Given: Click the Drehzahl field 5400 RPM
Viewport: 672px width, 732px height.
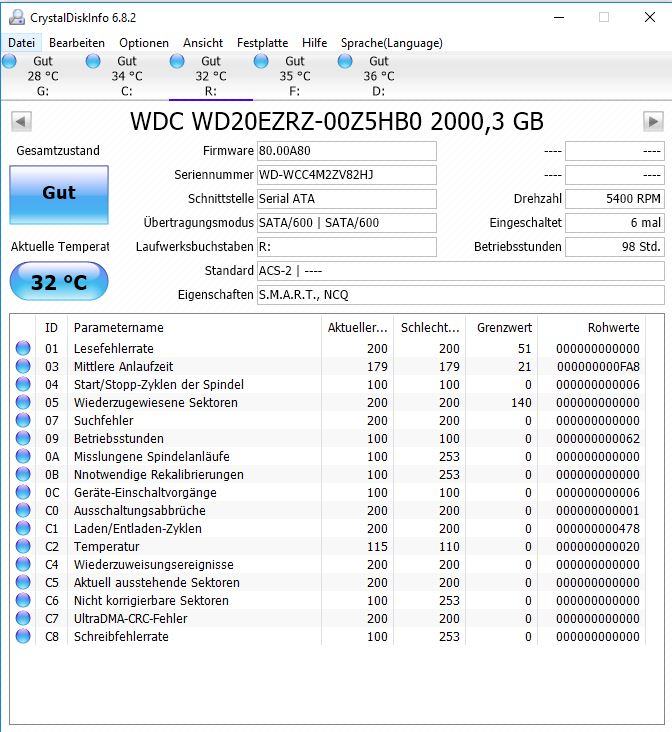Looking at the screenshot, I should point(615,199).
